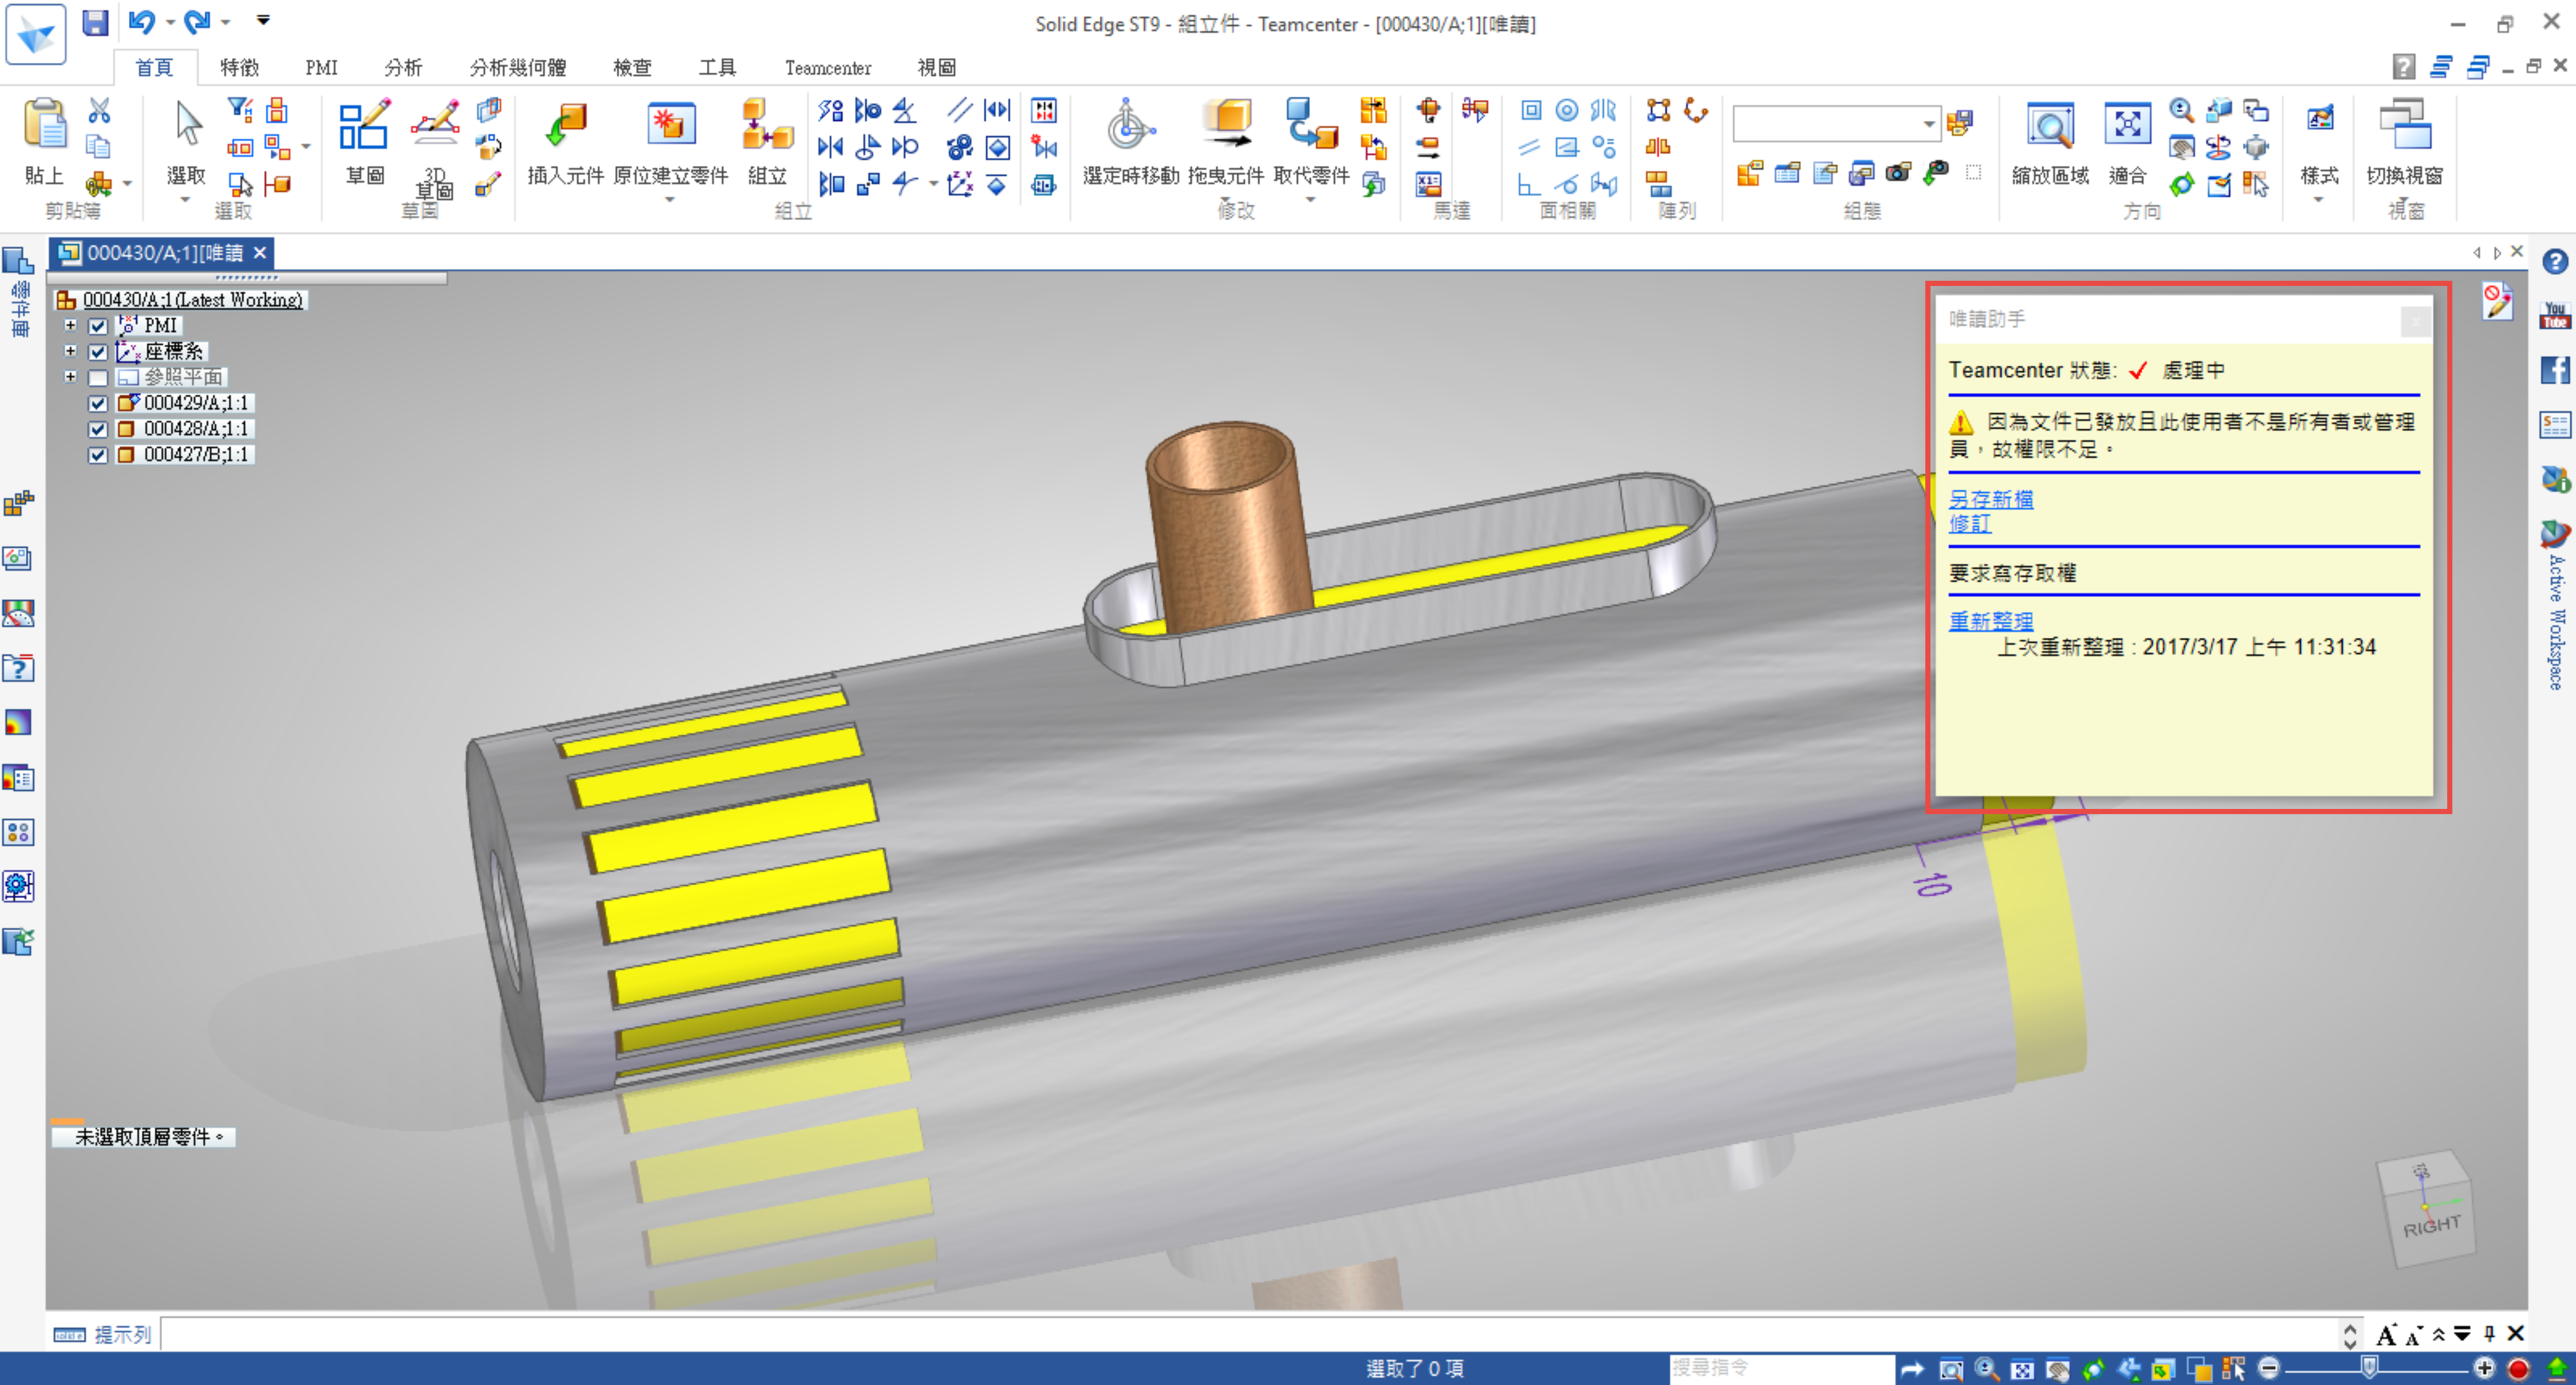Open the YouTube sidebar icon
The width and height of the screenshot is (2576, 1385).
coord(2555,316)
